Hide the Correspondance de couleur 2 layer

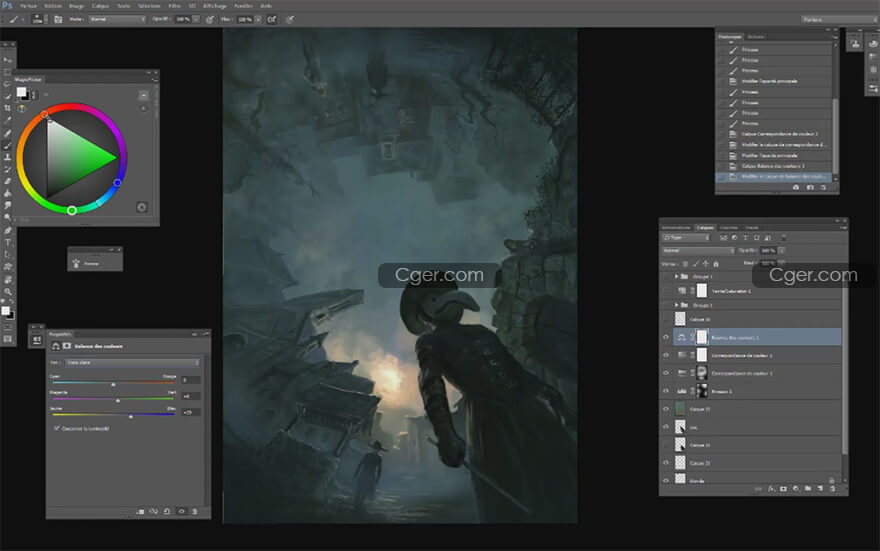coord(666,355)
